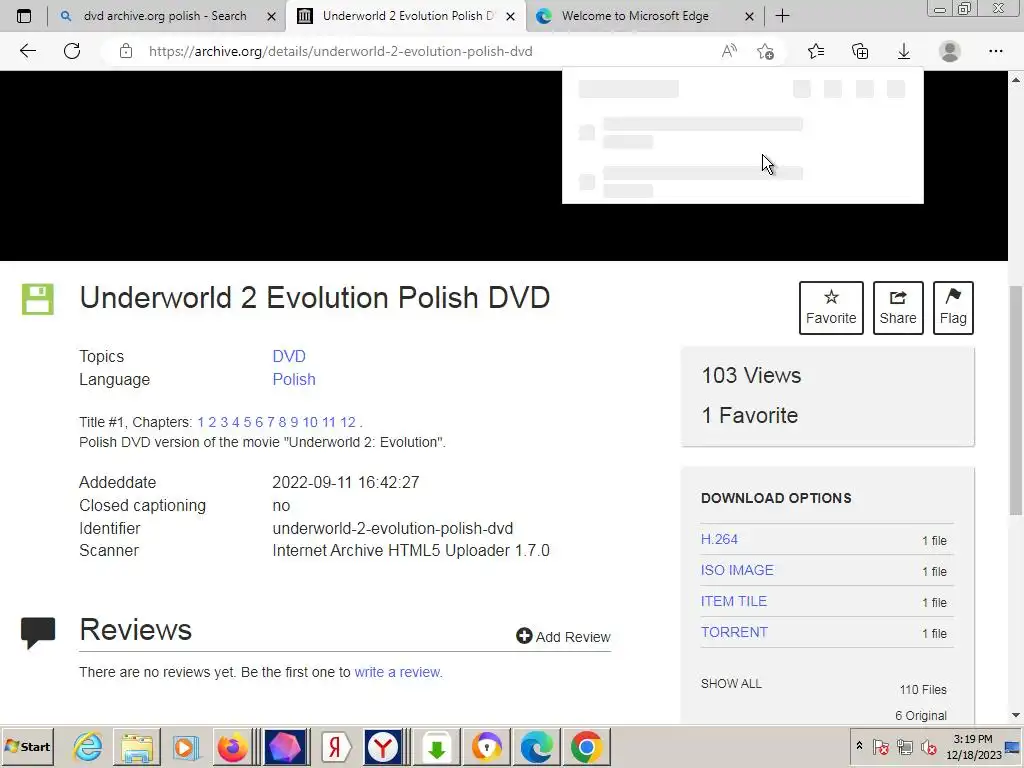This screenshot has width=1024, height=768.
Task: Click the Read aloud icon
Action: point(729,51)
